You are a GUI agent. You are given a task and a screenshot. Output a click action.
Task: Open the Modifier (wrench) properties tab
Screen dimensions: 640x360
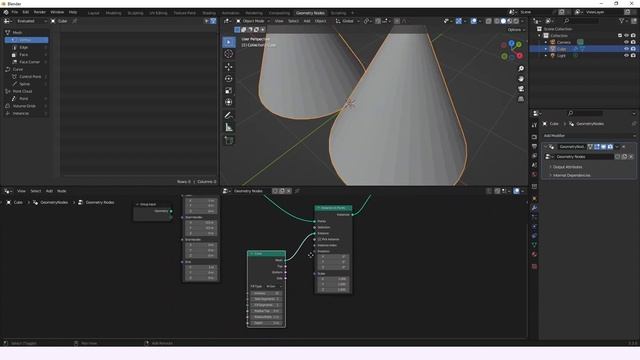(534, 208)
